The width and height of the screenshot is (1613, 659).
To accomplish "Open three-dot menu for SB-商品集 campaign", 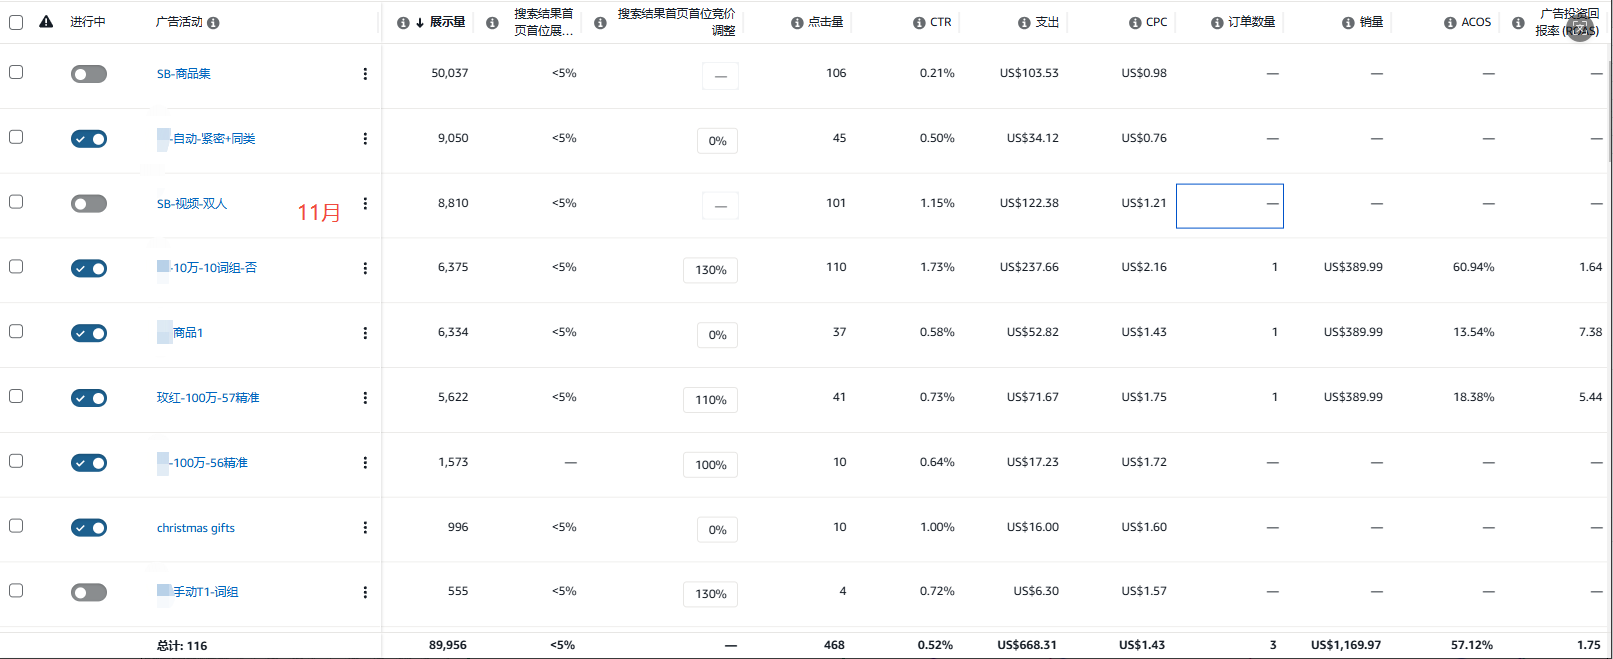I will [365, 74].
